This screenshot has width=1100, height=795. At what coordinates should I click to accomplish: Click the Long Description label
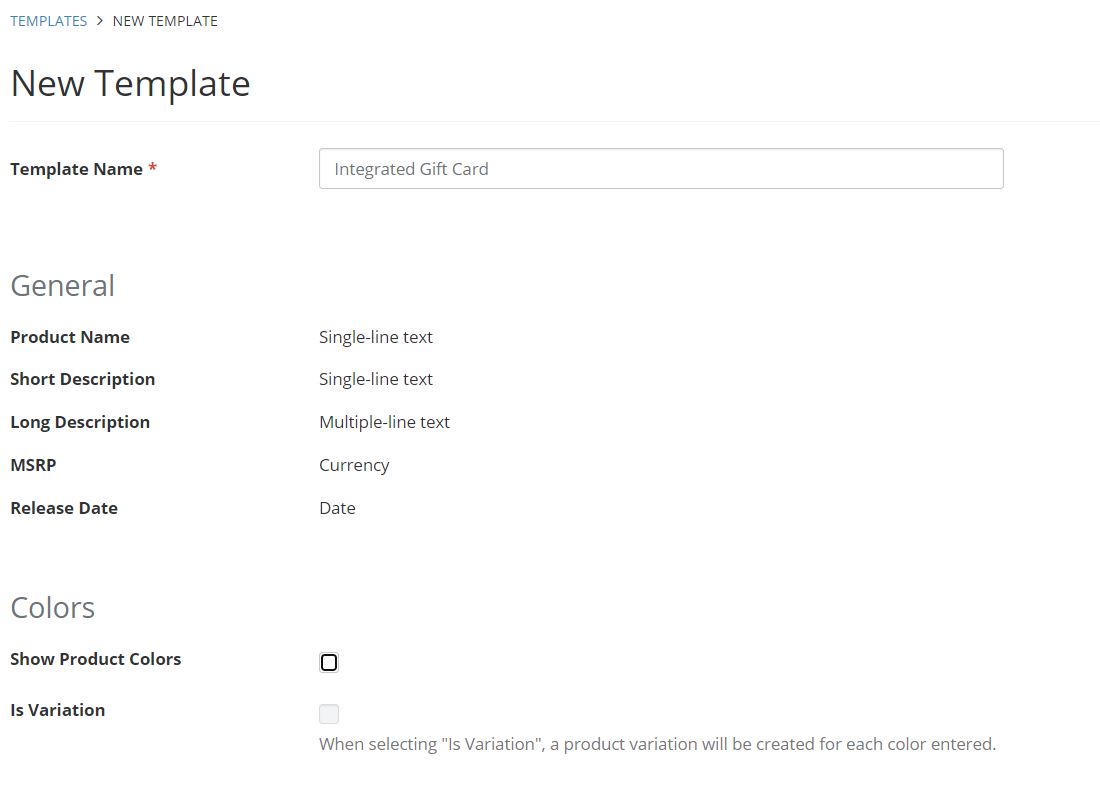tap(80, 422)
